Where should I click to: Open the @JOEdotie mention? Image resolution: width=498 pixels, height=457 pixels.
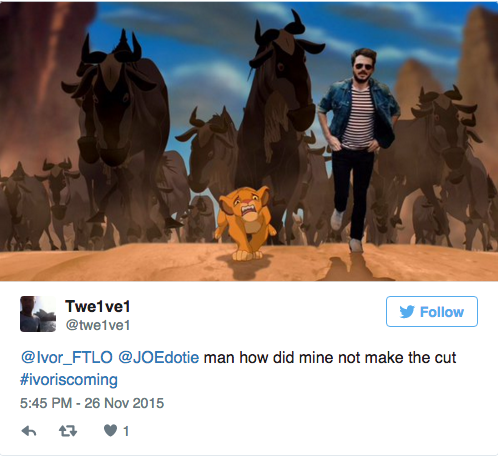(x=159, y=358)
